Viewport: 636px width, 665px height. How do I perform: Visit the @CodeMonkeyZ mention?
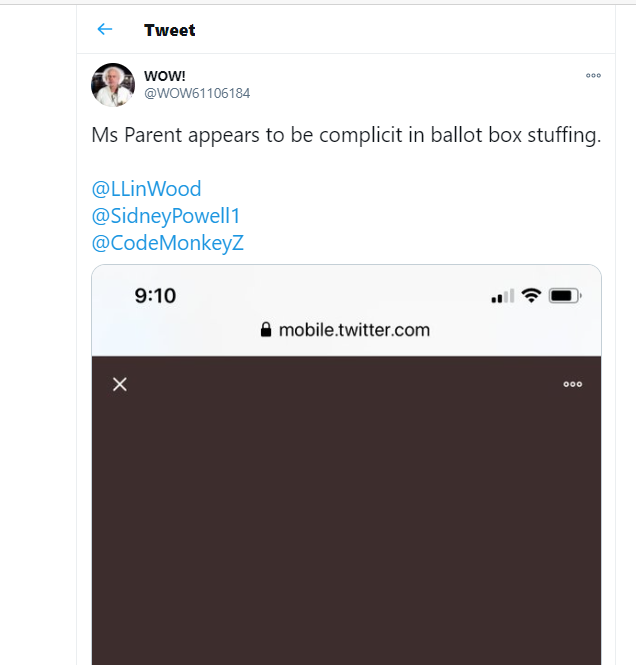(167, 243)
